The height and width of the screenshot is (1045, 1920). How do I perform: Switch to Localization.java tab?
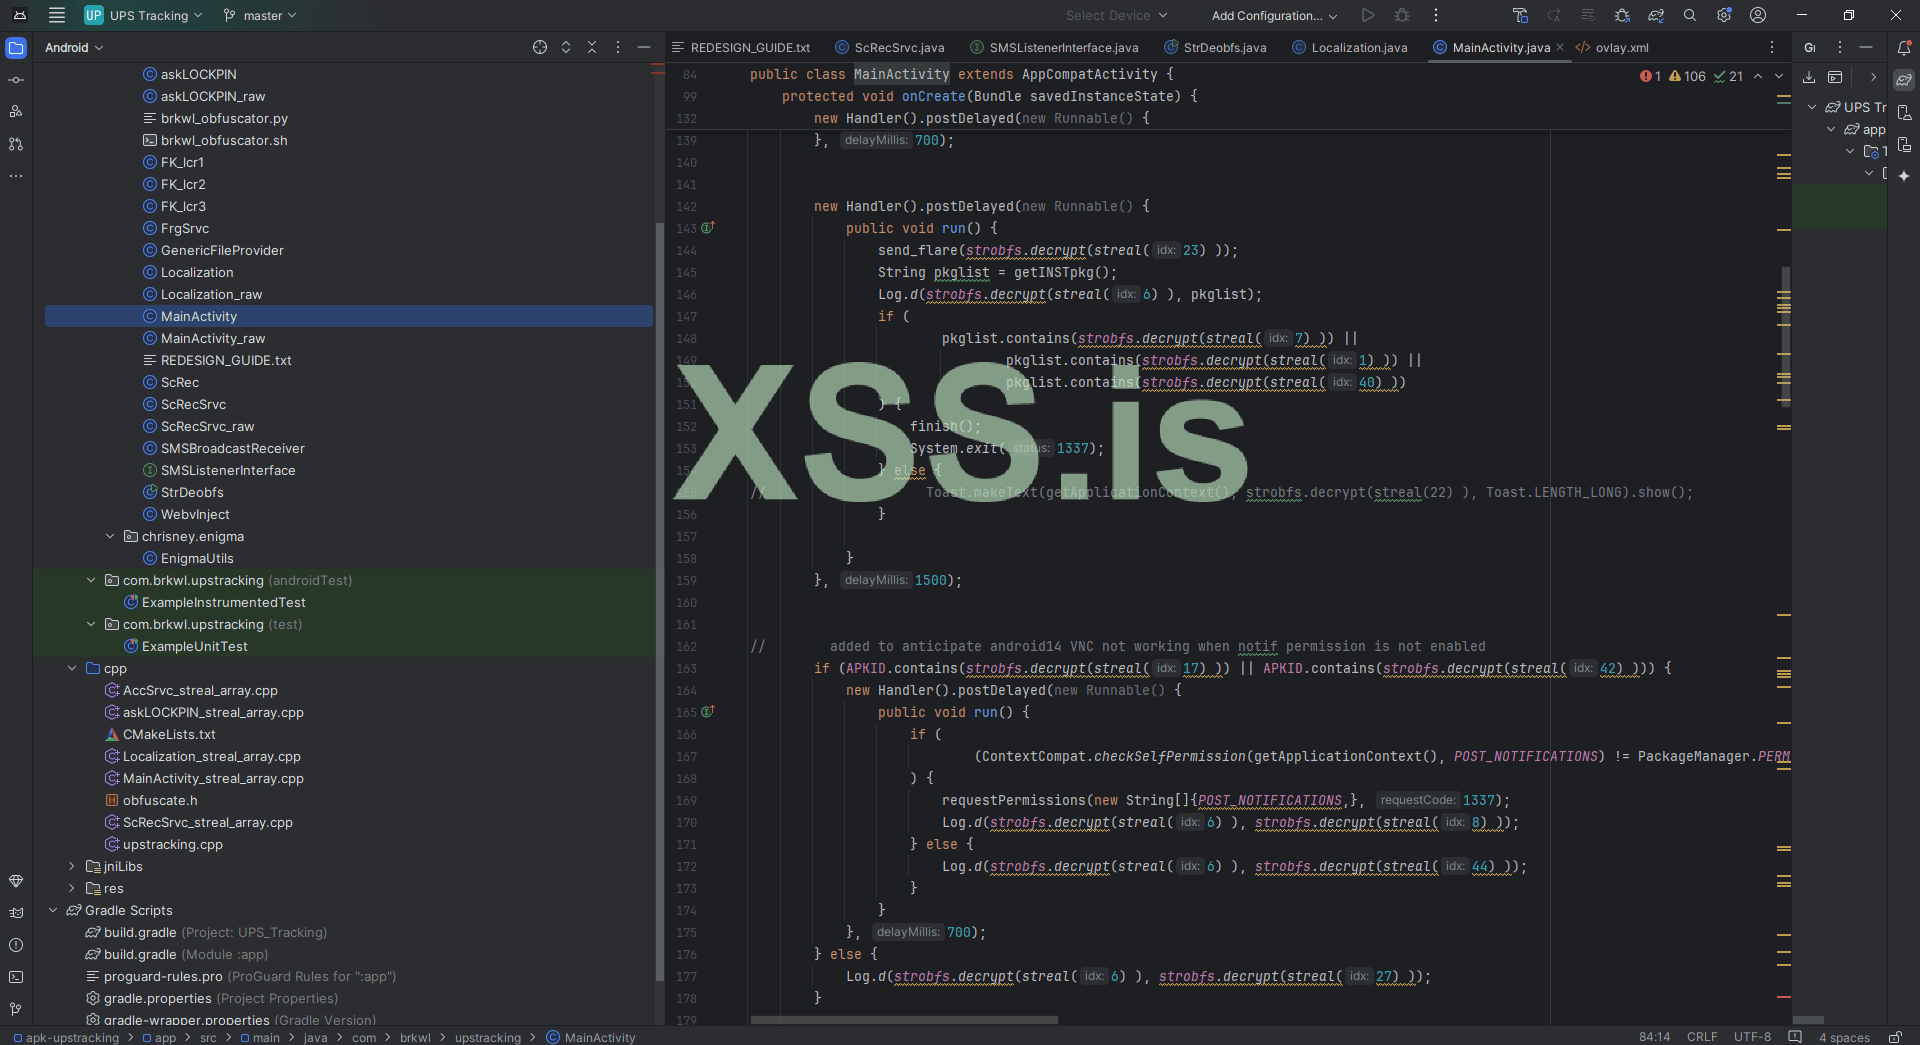tap(1350, 47)
